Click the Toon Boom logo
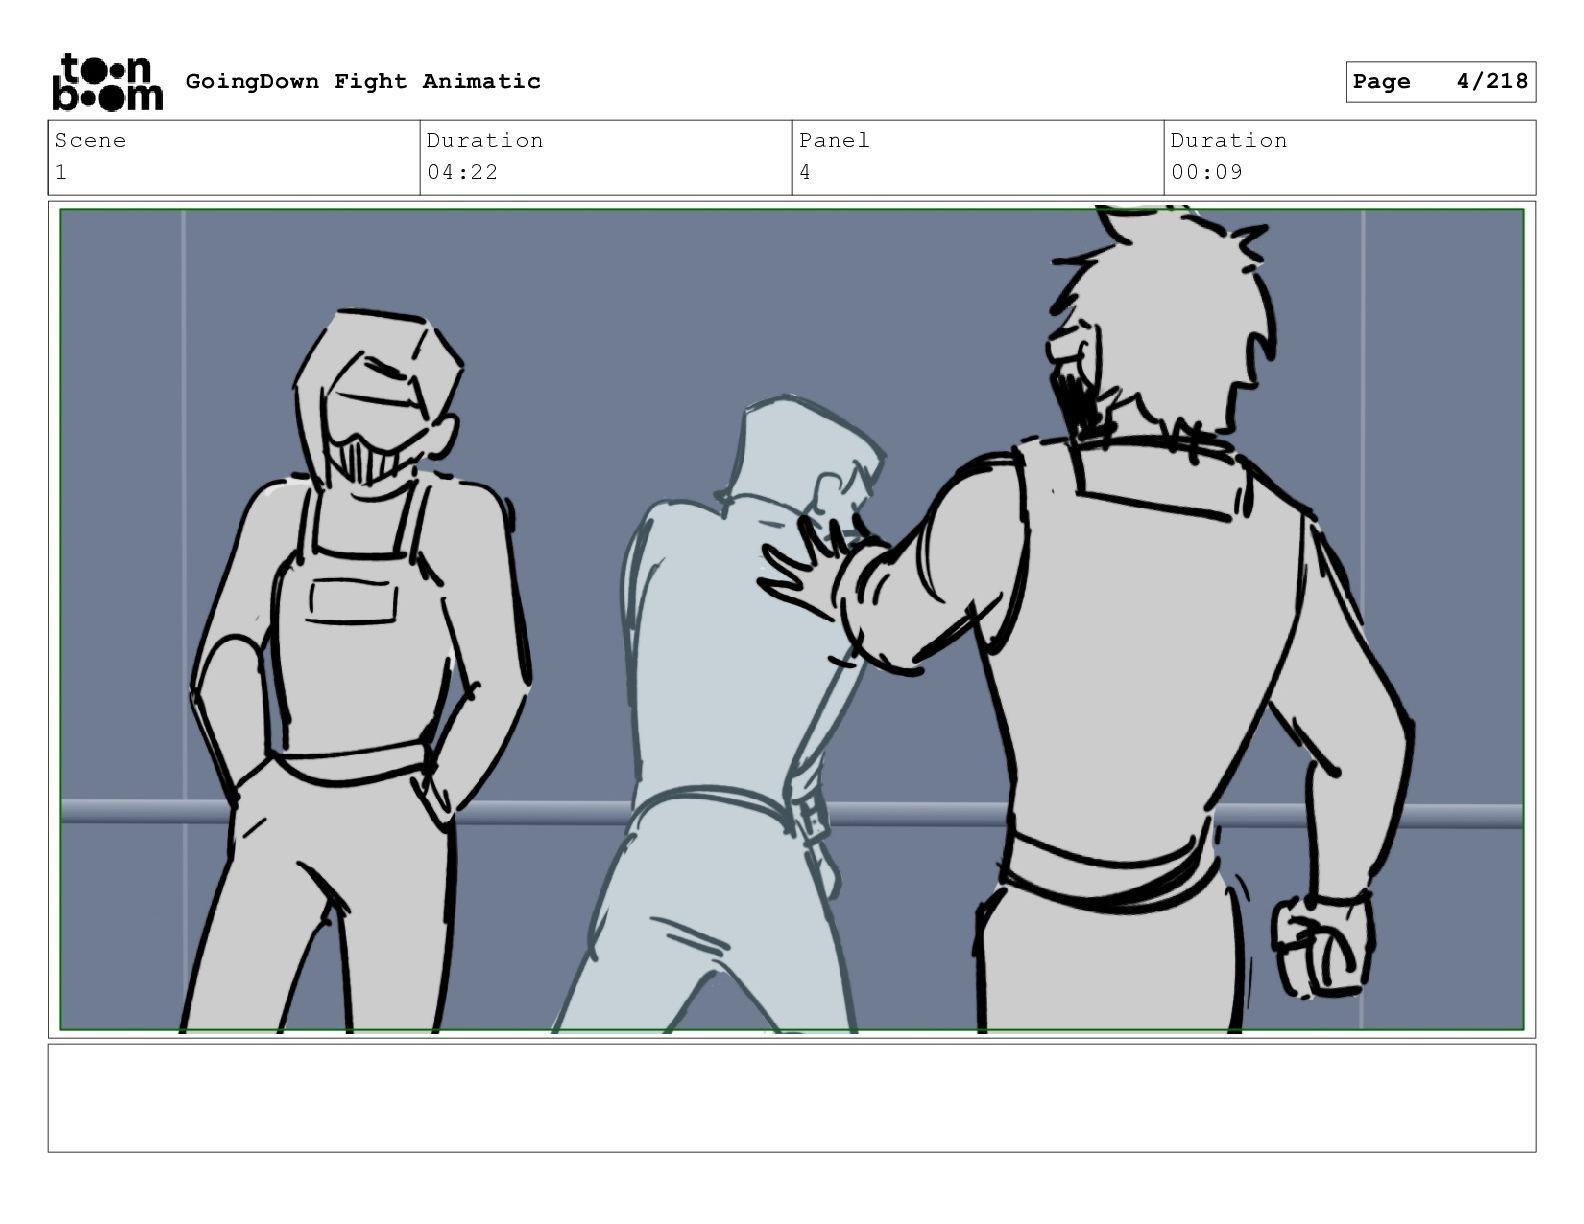The image size is (1584, 1224). click(107, 82)
